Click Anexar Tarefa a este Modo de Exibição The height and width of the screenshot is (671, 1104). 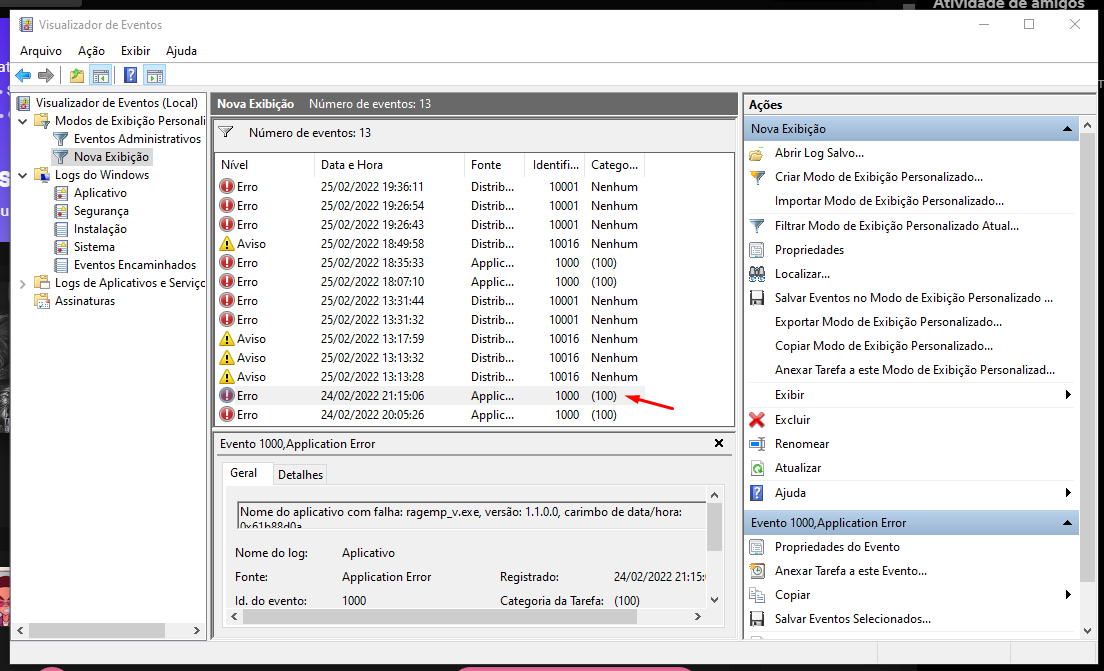(x=915, y=370)
